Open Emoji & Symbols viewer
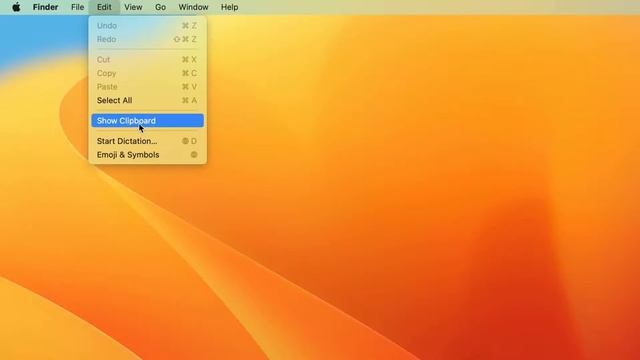The width and height of the screenshot is (640, 360). point(147,155)
